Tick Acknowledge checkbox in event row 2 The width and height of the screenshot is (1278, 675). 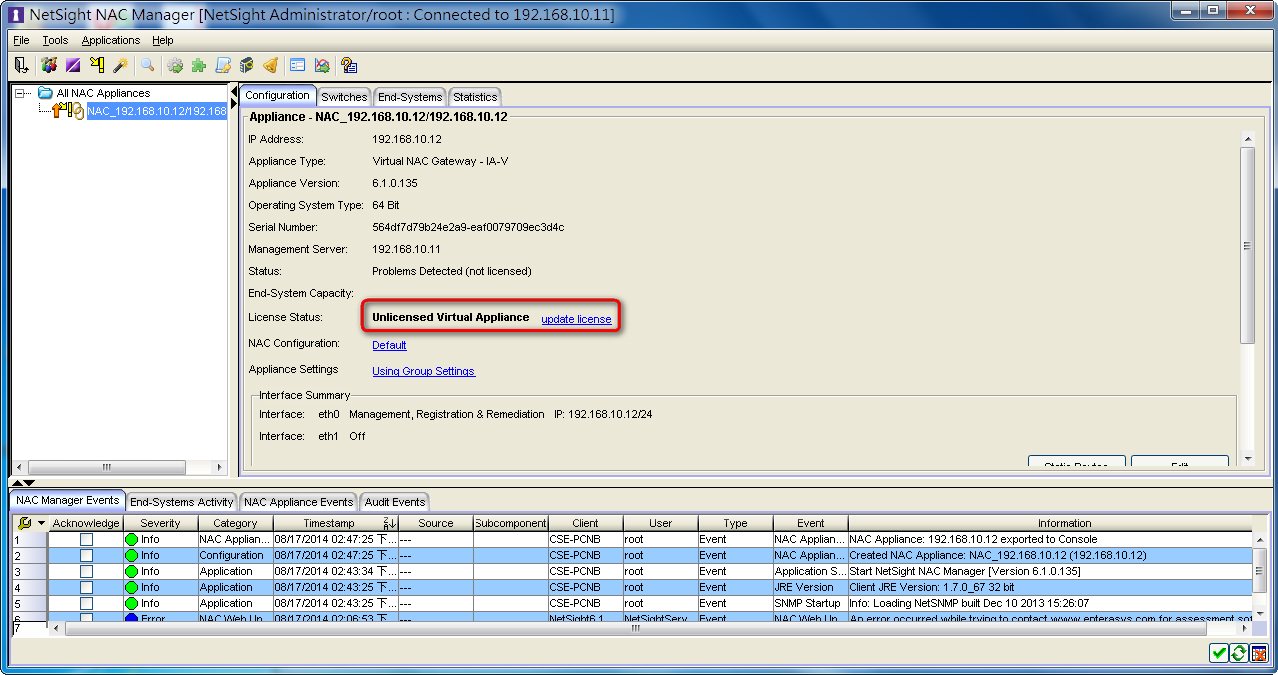click(x=86, y=555)
